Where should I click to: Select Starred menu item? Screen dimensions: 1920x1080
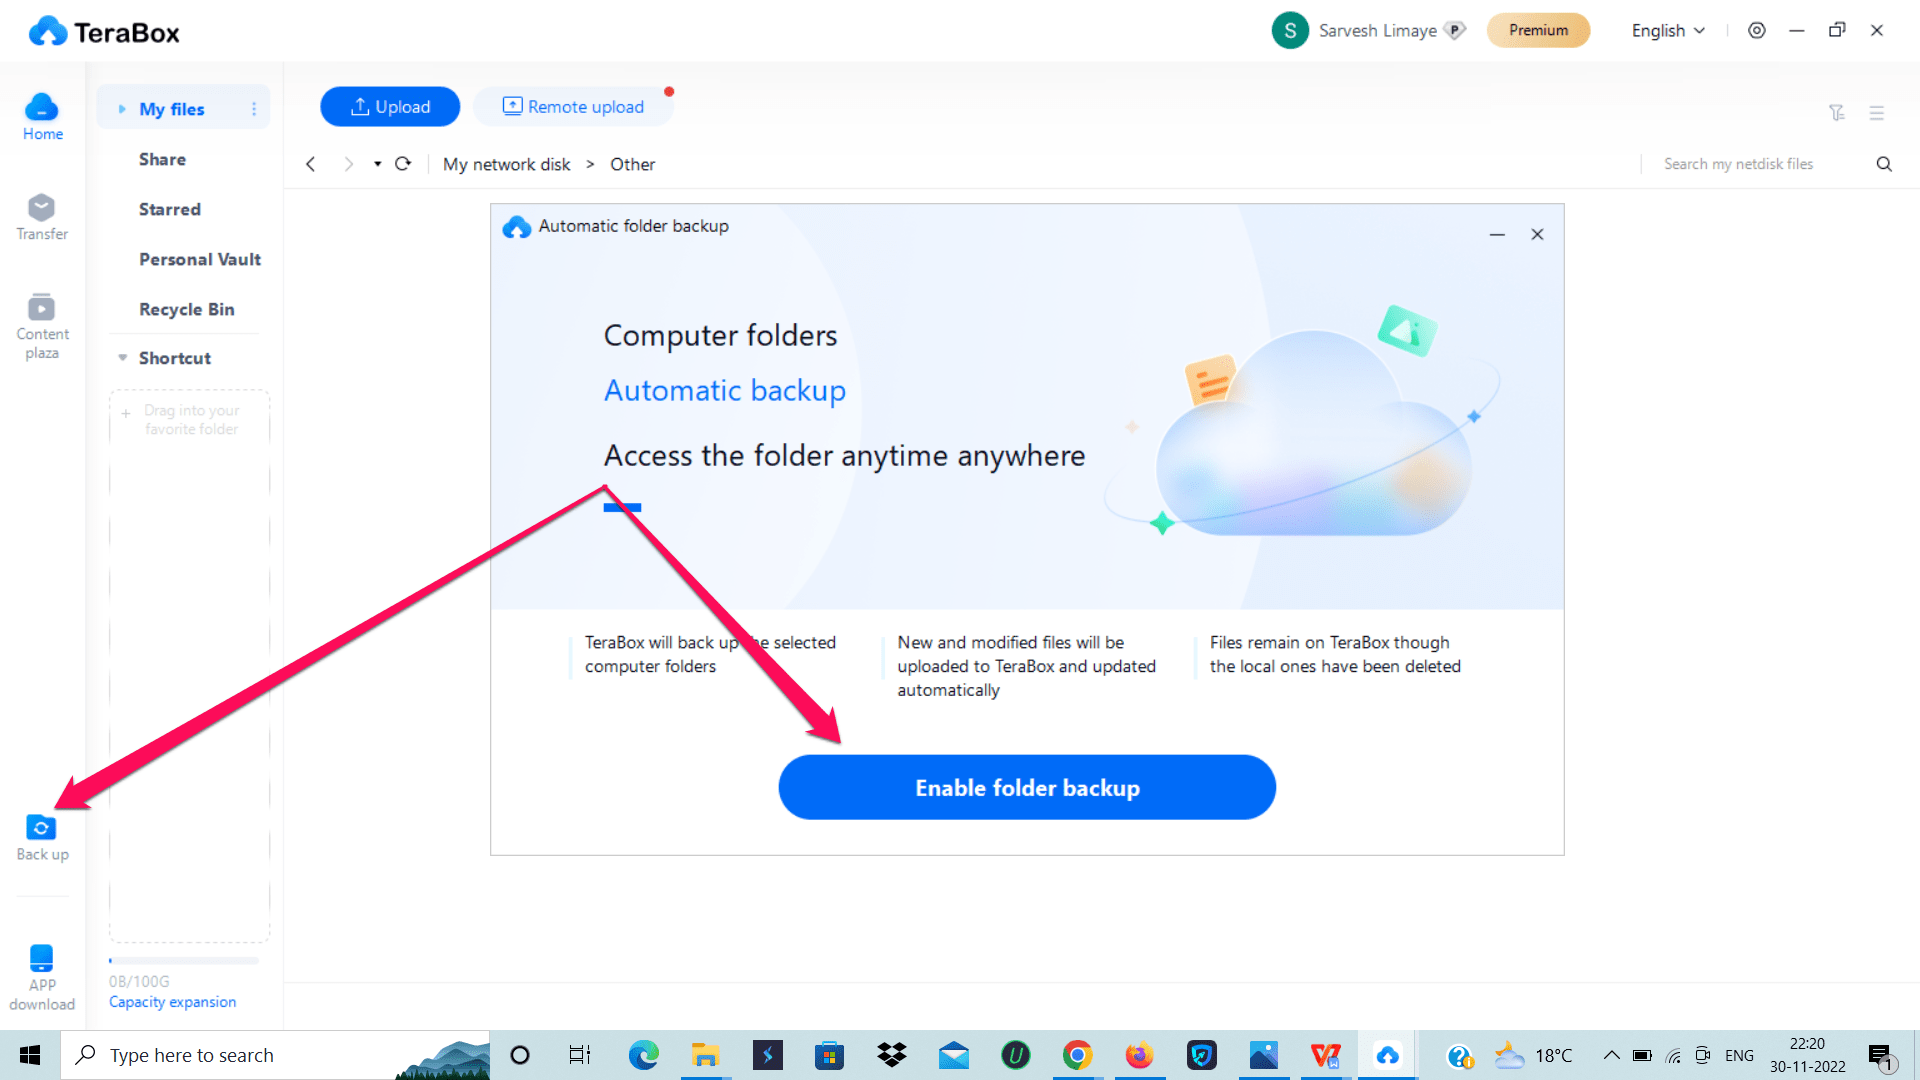(x=169, y=208)
